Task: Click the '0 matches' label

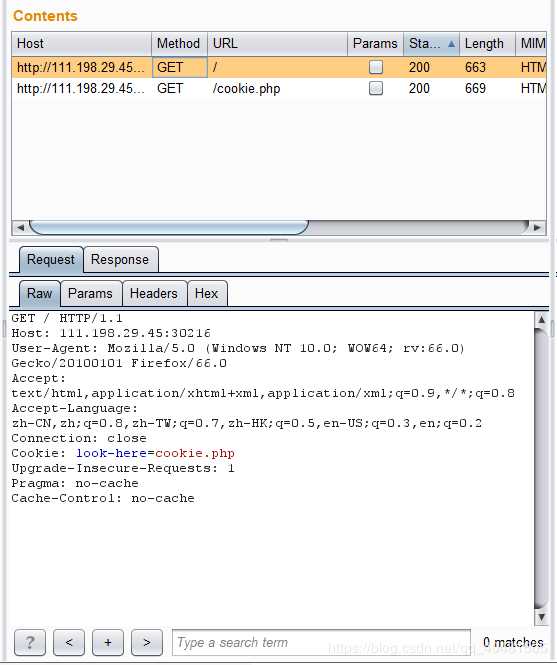Action: point(513,642)
